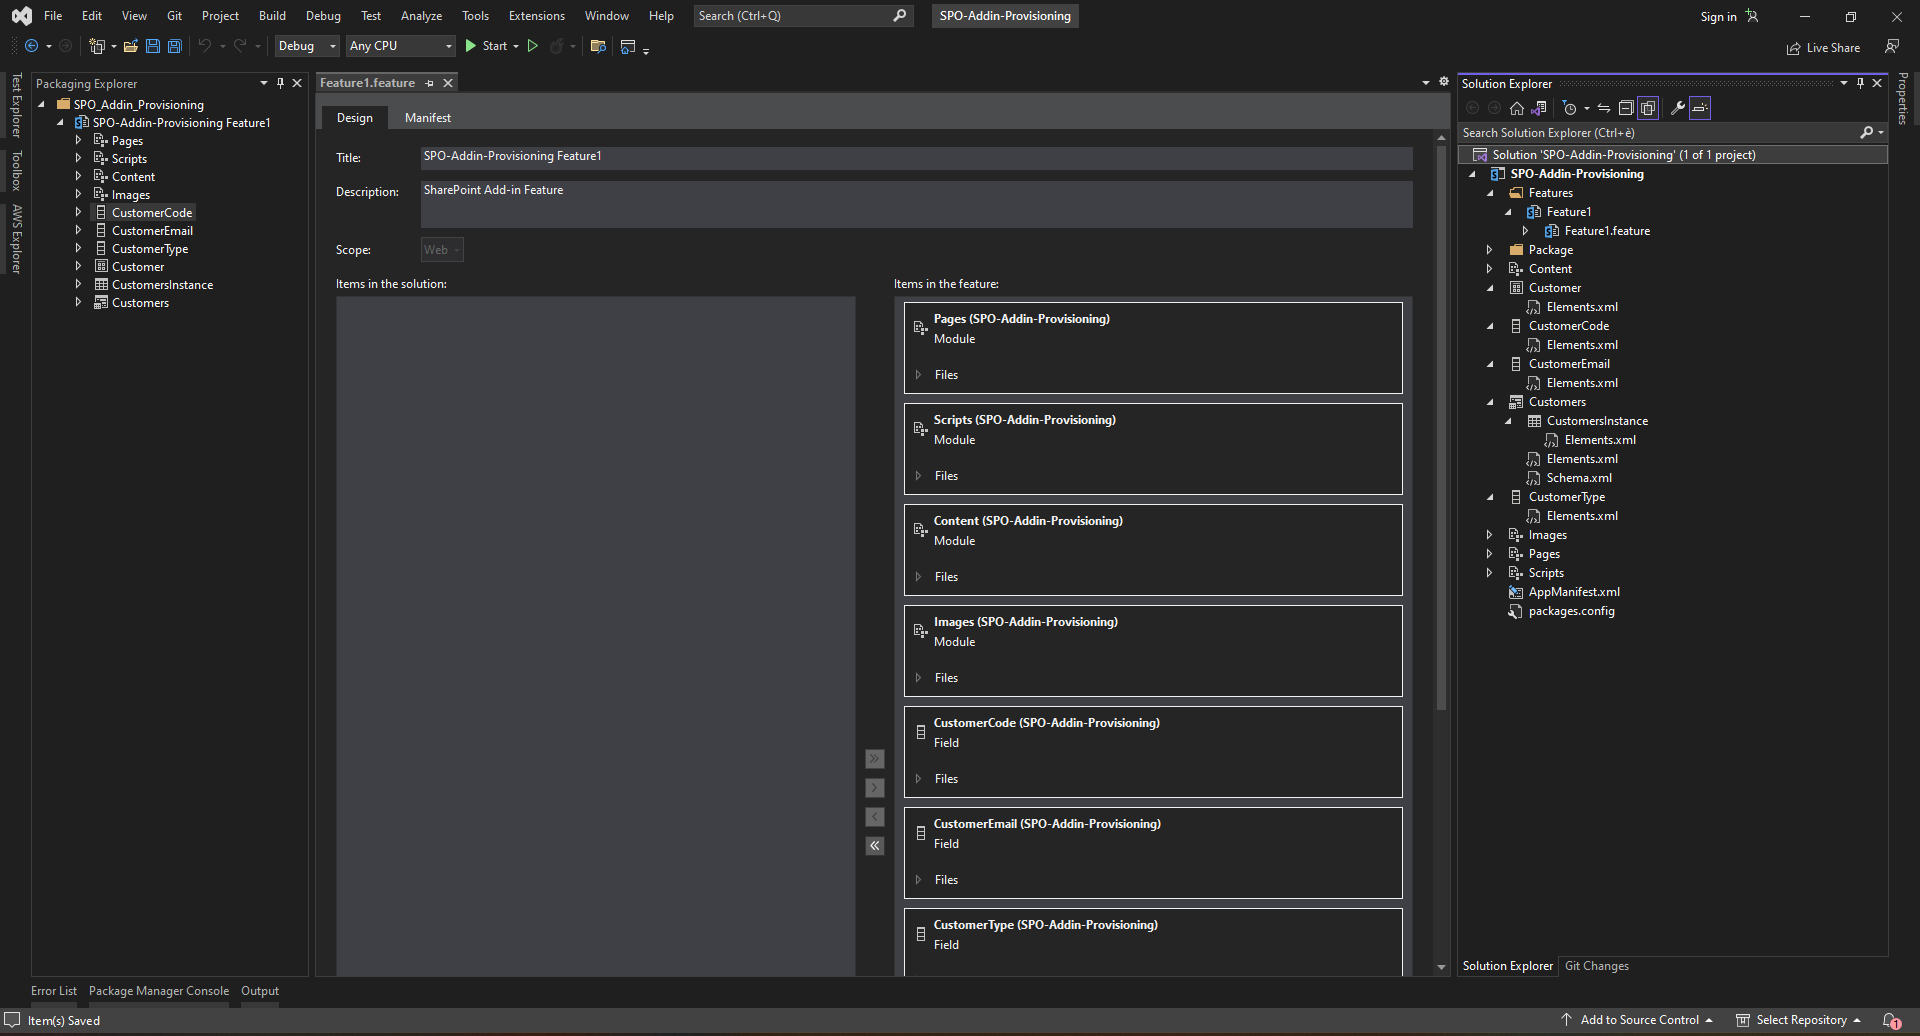Open the AWS Explorer side tab
The image size is (1920, 1036).
16,238
